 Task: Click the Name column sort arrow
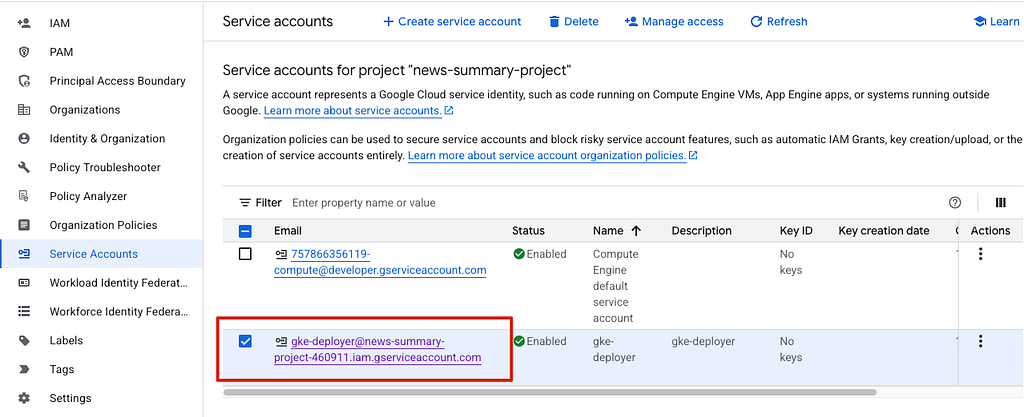point(636,231)
